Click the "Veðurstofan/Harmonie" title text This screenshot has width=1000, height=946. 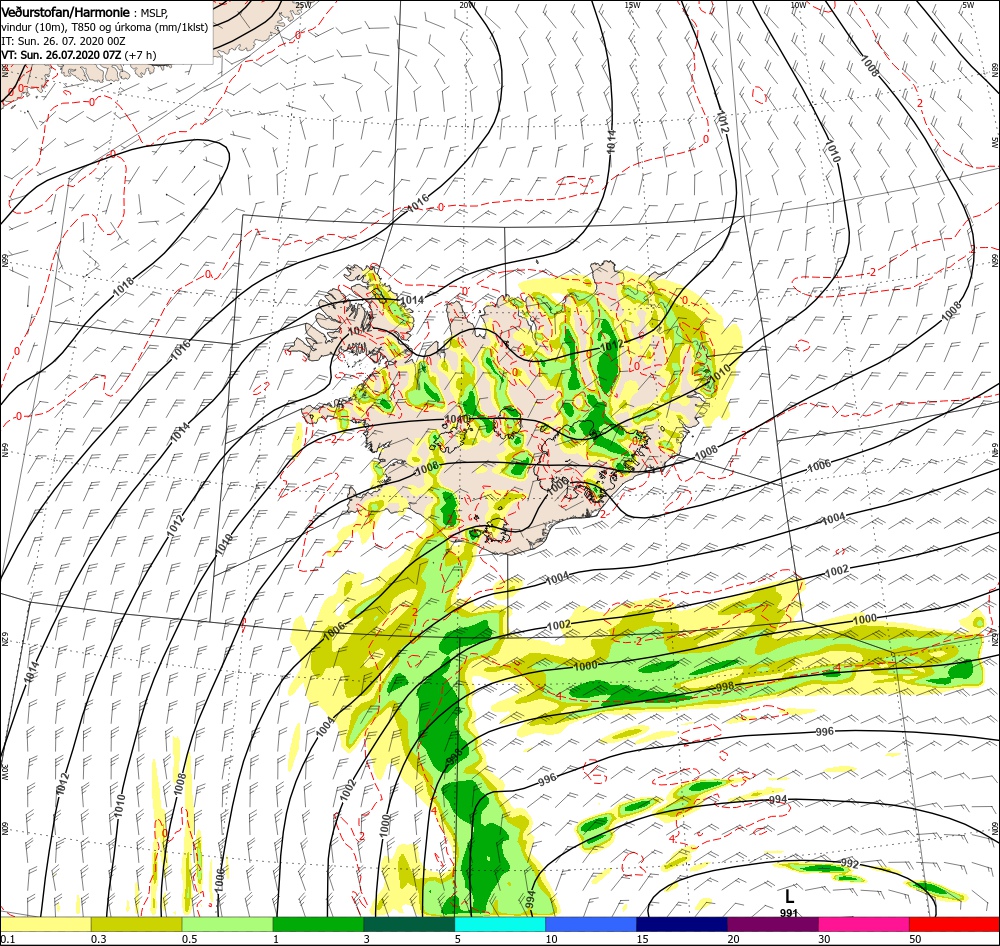point(66,13)
